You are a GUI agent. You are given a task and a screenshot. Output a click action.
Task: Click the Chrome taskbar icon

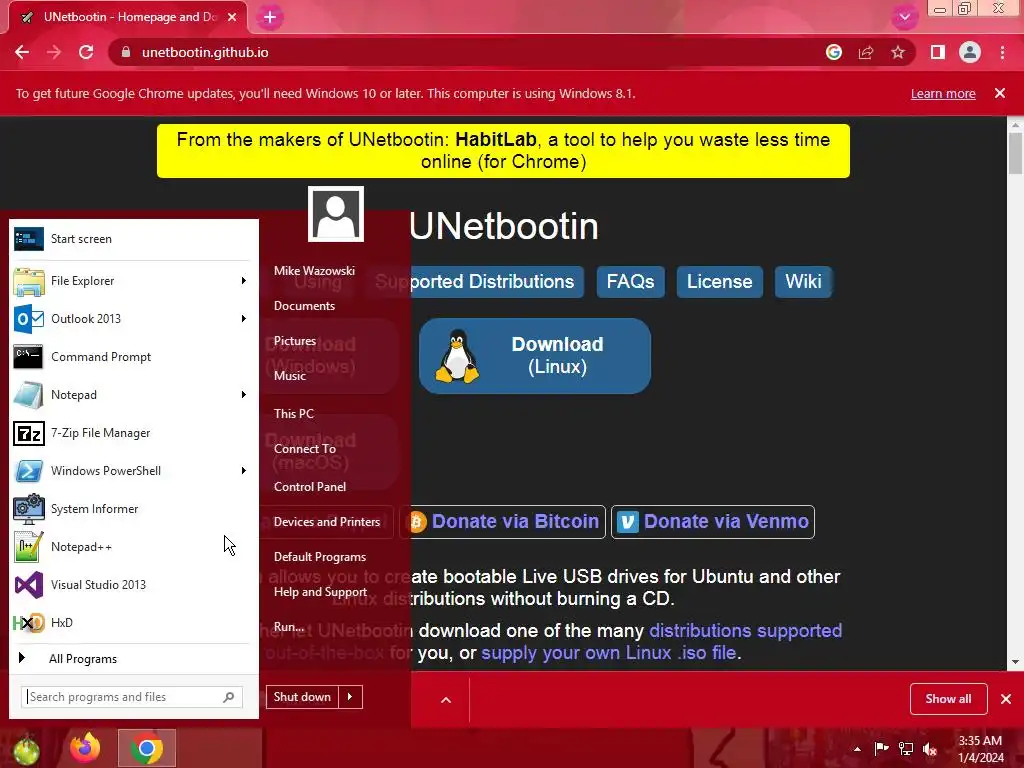point(147,748)
